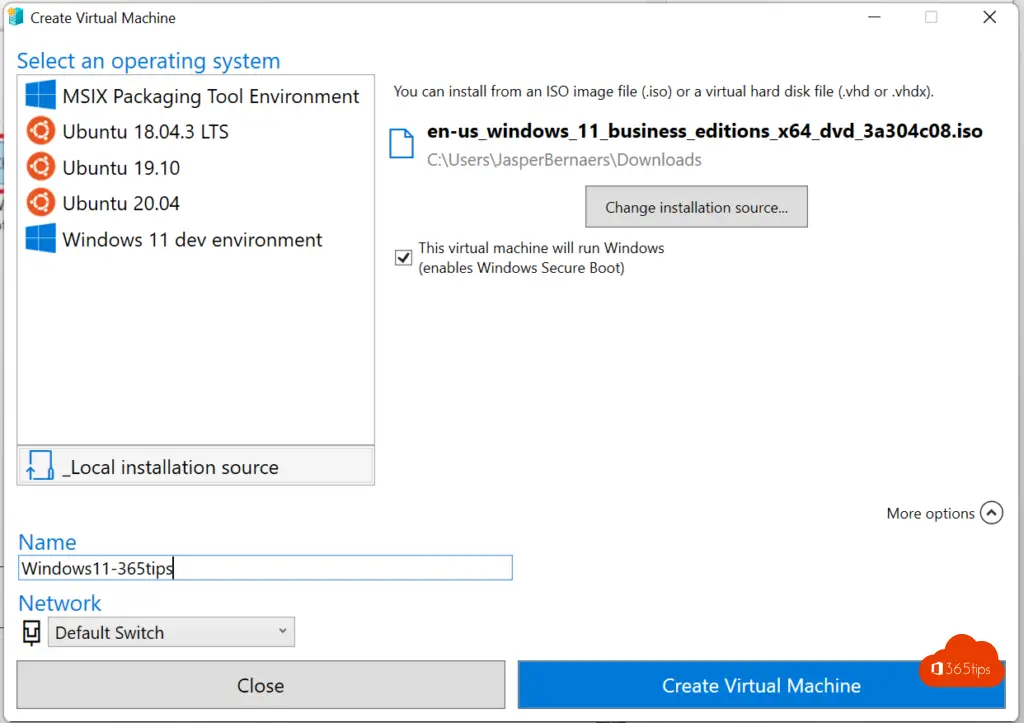Click the Create Virtual Machine title bar app icon
This screenshot has height=723, width=1024.
(16, 18)
